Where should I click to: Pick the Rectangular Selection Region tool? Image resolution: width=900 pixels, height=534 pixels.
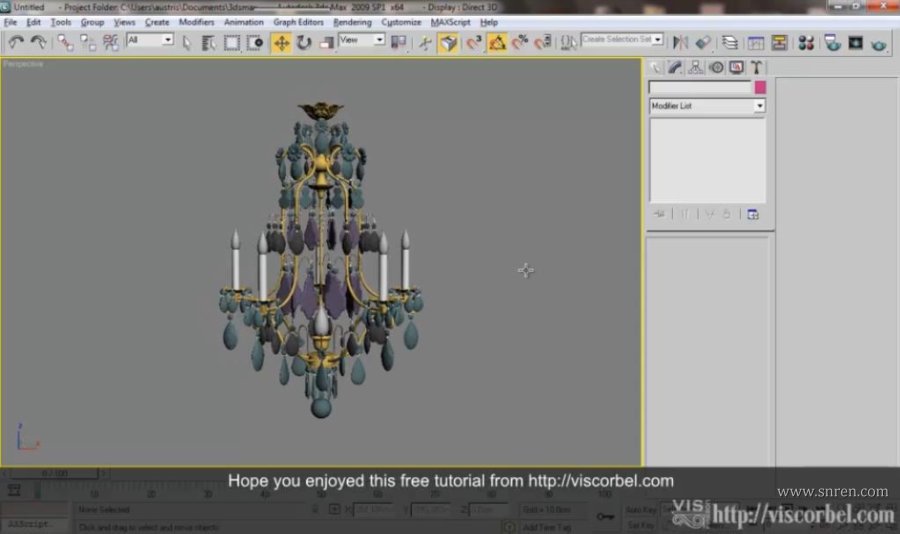coord(232,42)
